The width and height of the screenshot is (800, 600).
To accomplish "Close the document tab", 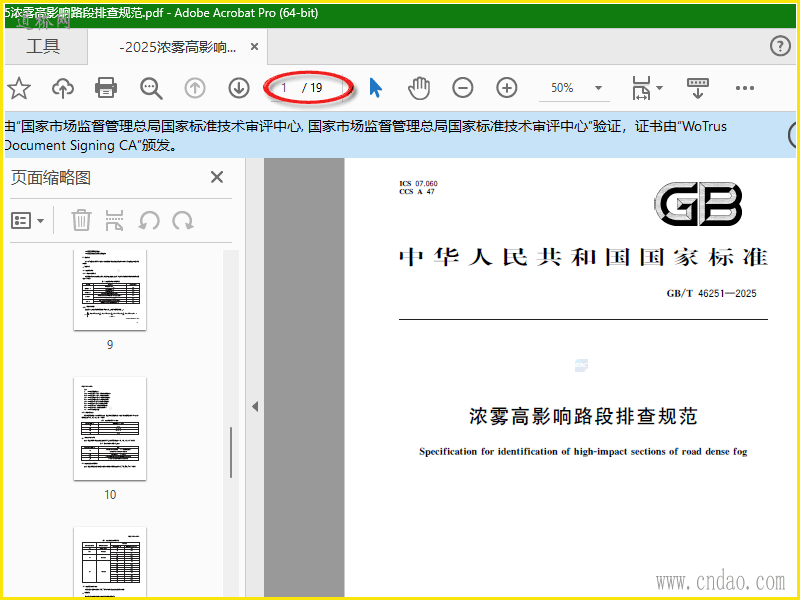I will [x=254, y=47].
